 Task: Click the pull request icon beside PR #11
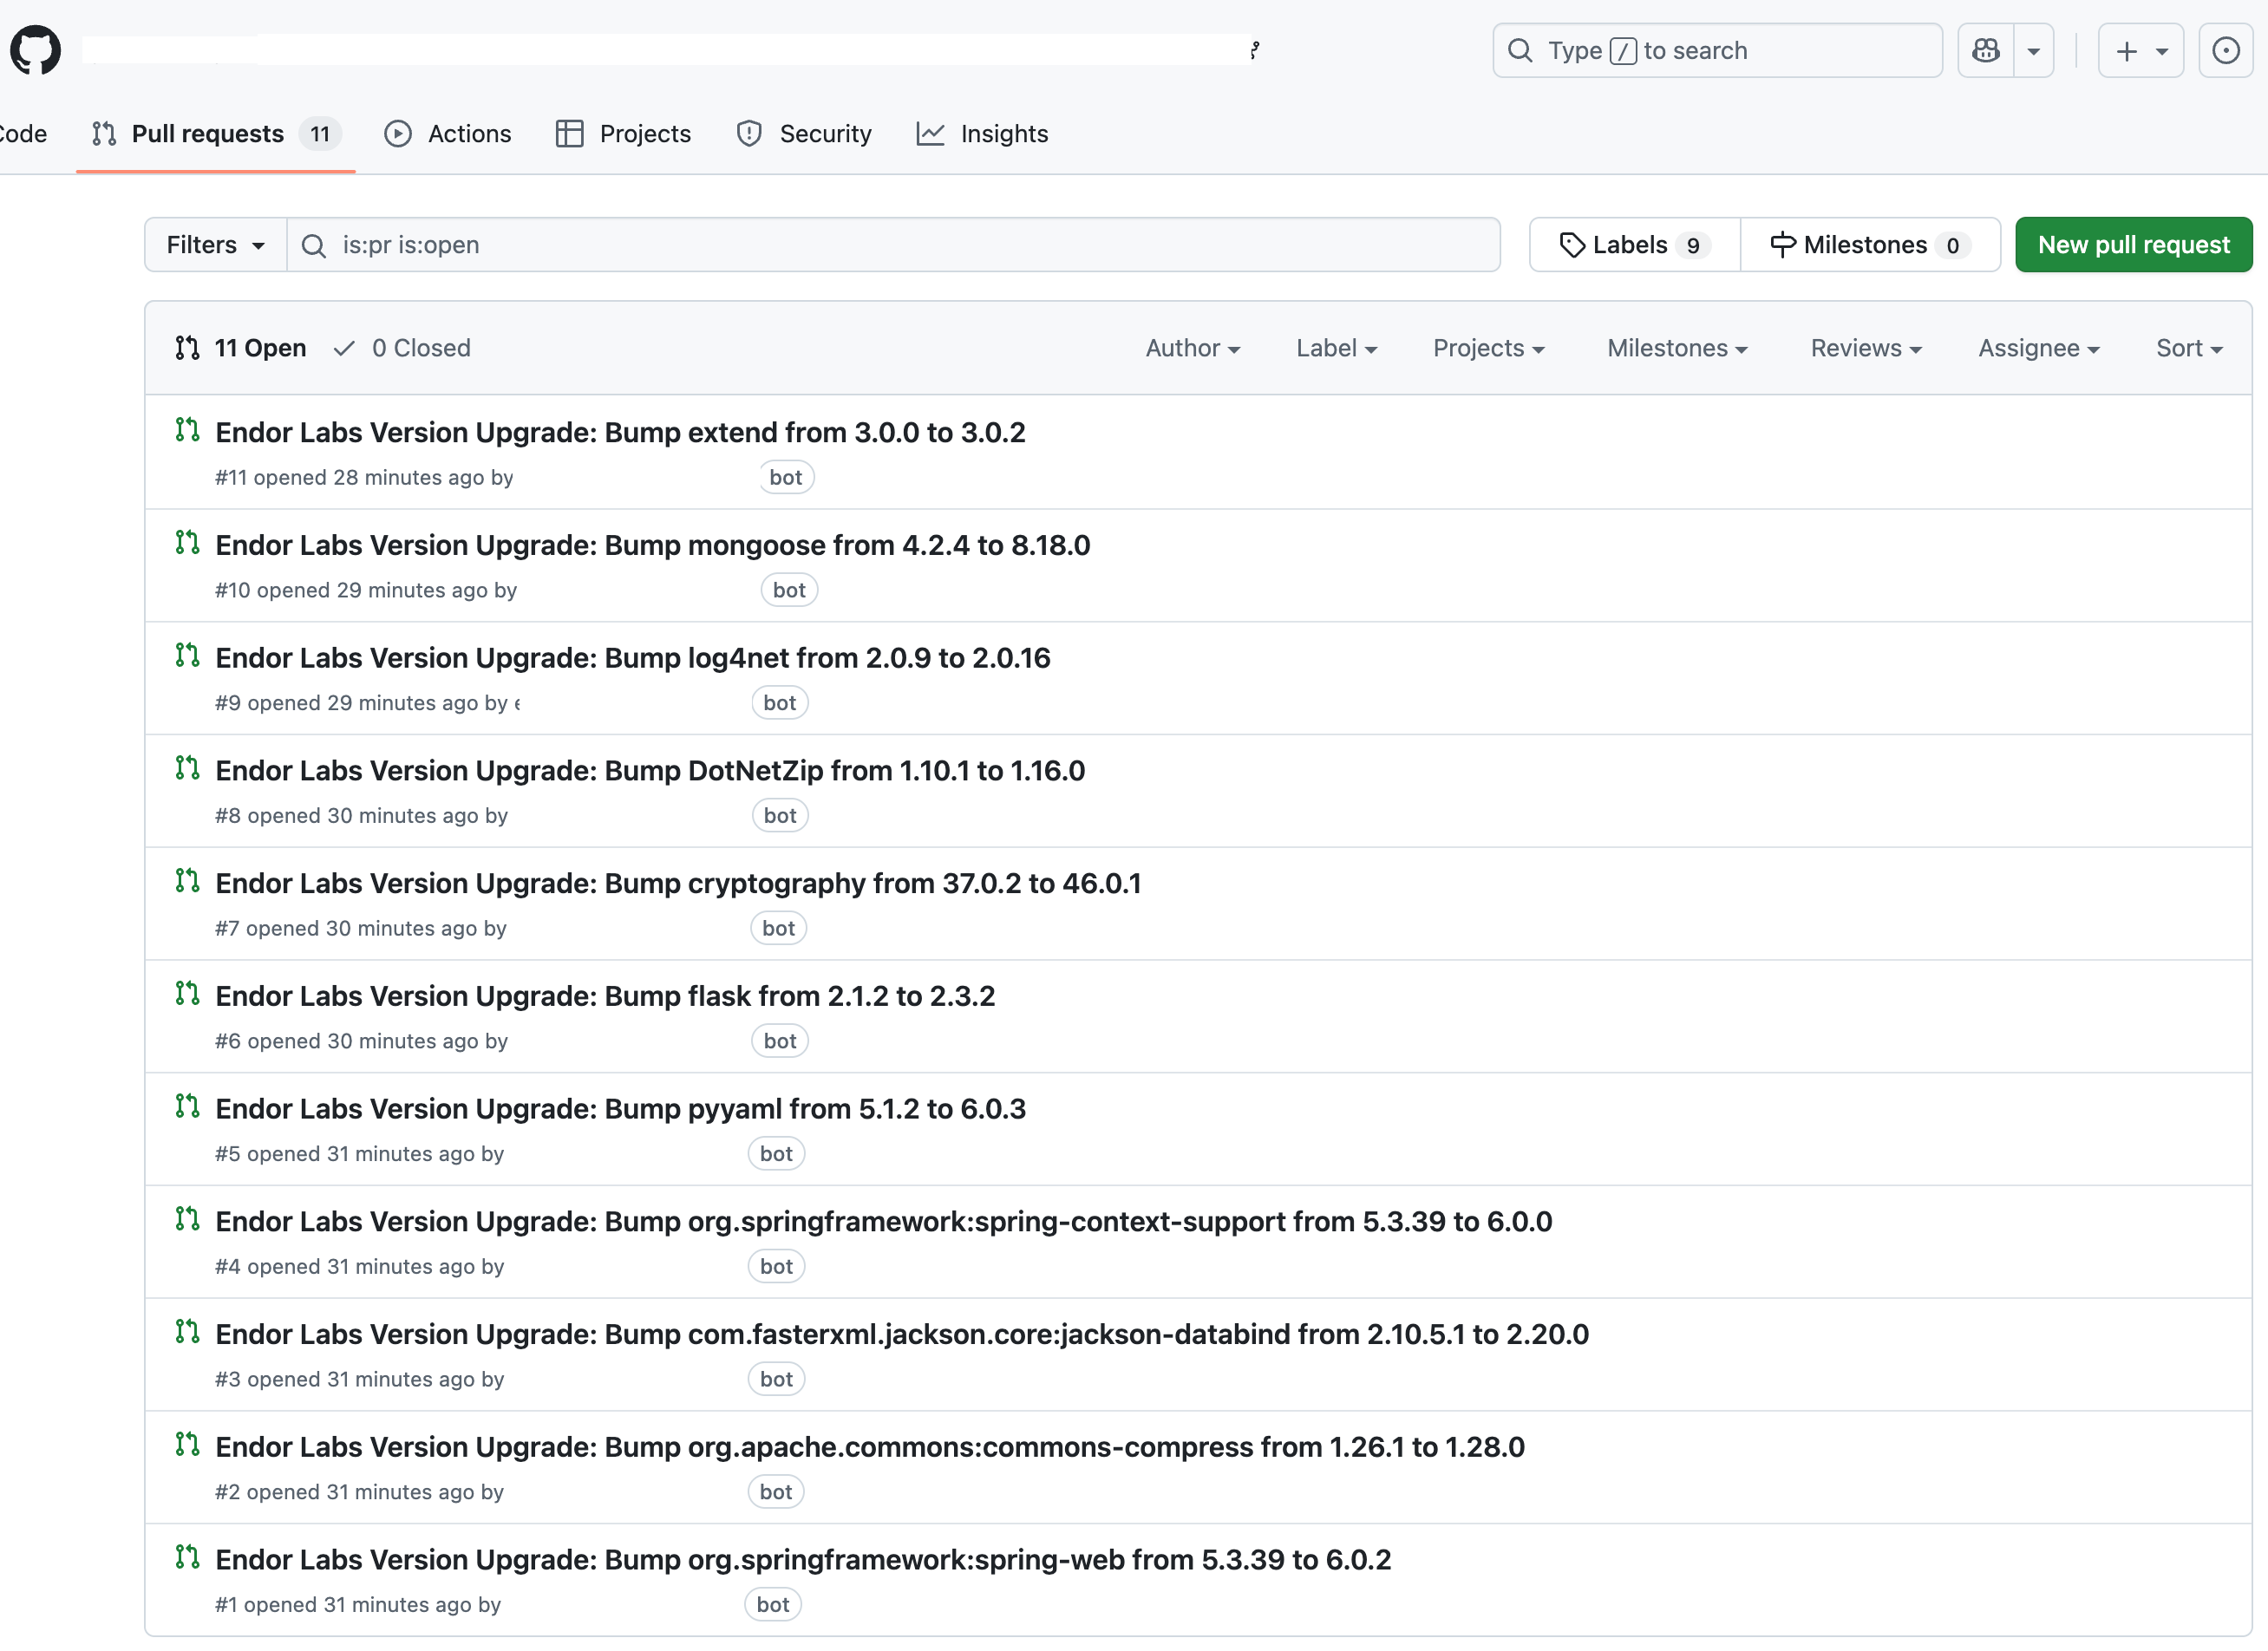[x=187, y=430]
